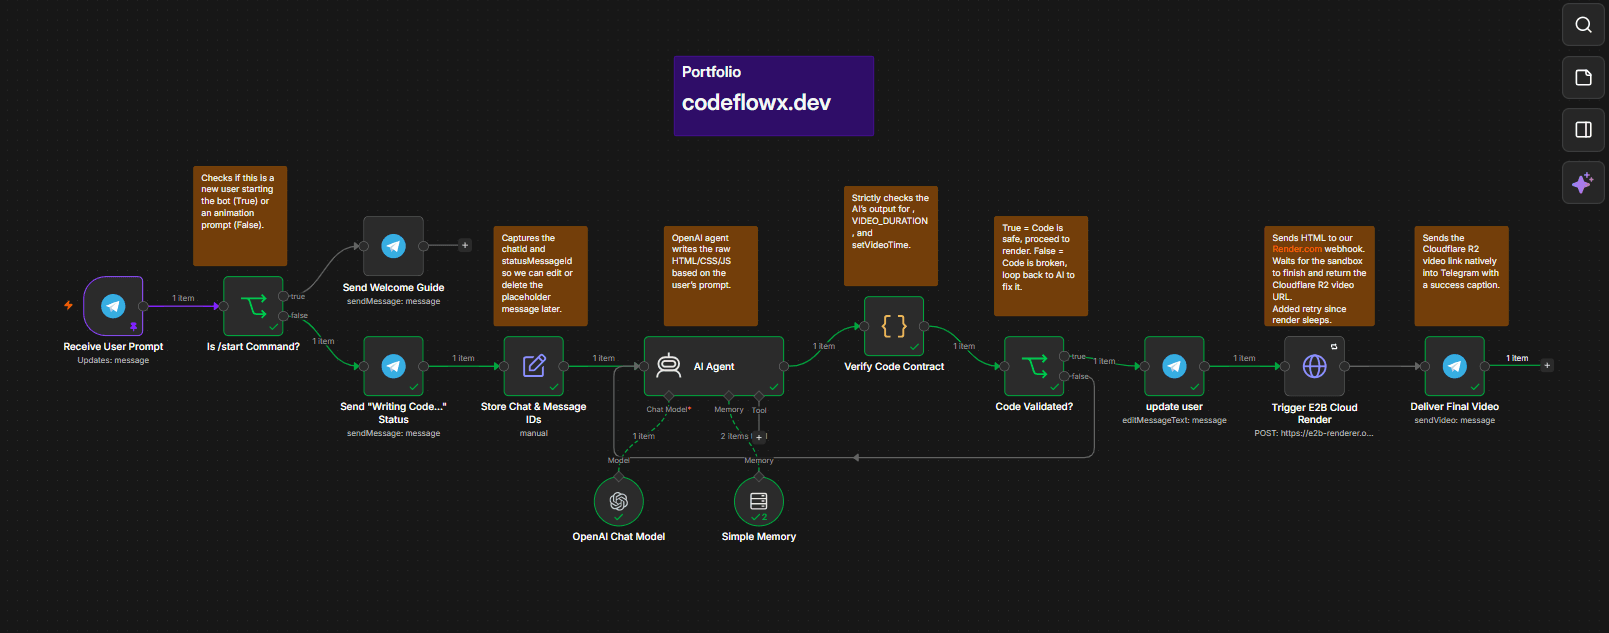The image size is (1609, 633).
Task: Open the Simple Memory sub-node
Action: pyautogui.click(x=759, y=501)
